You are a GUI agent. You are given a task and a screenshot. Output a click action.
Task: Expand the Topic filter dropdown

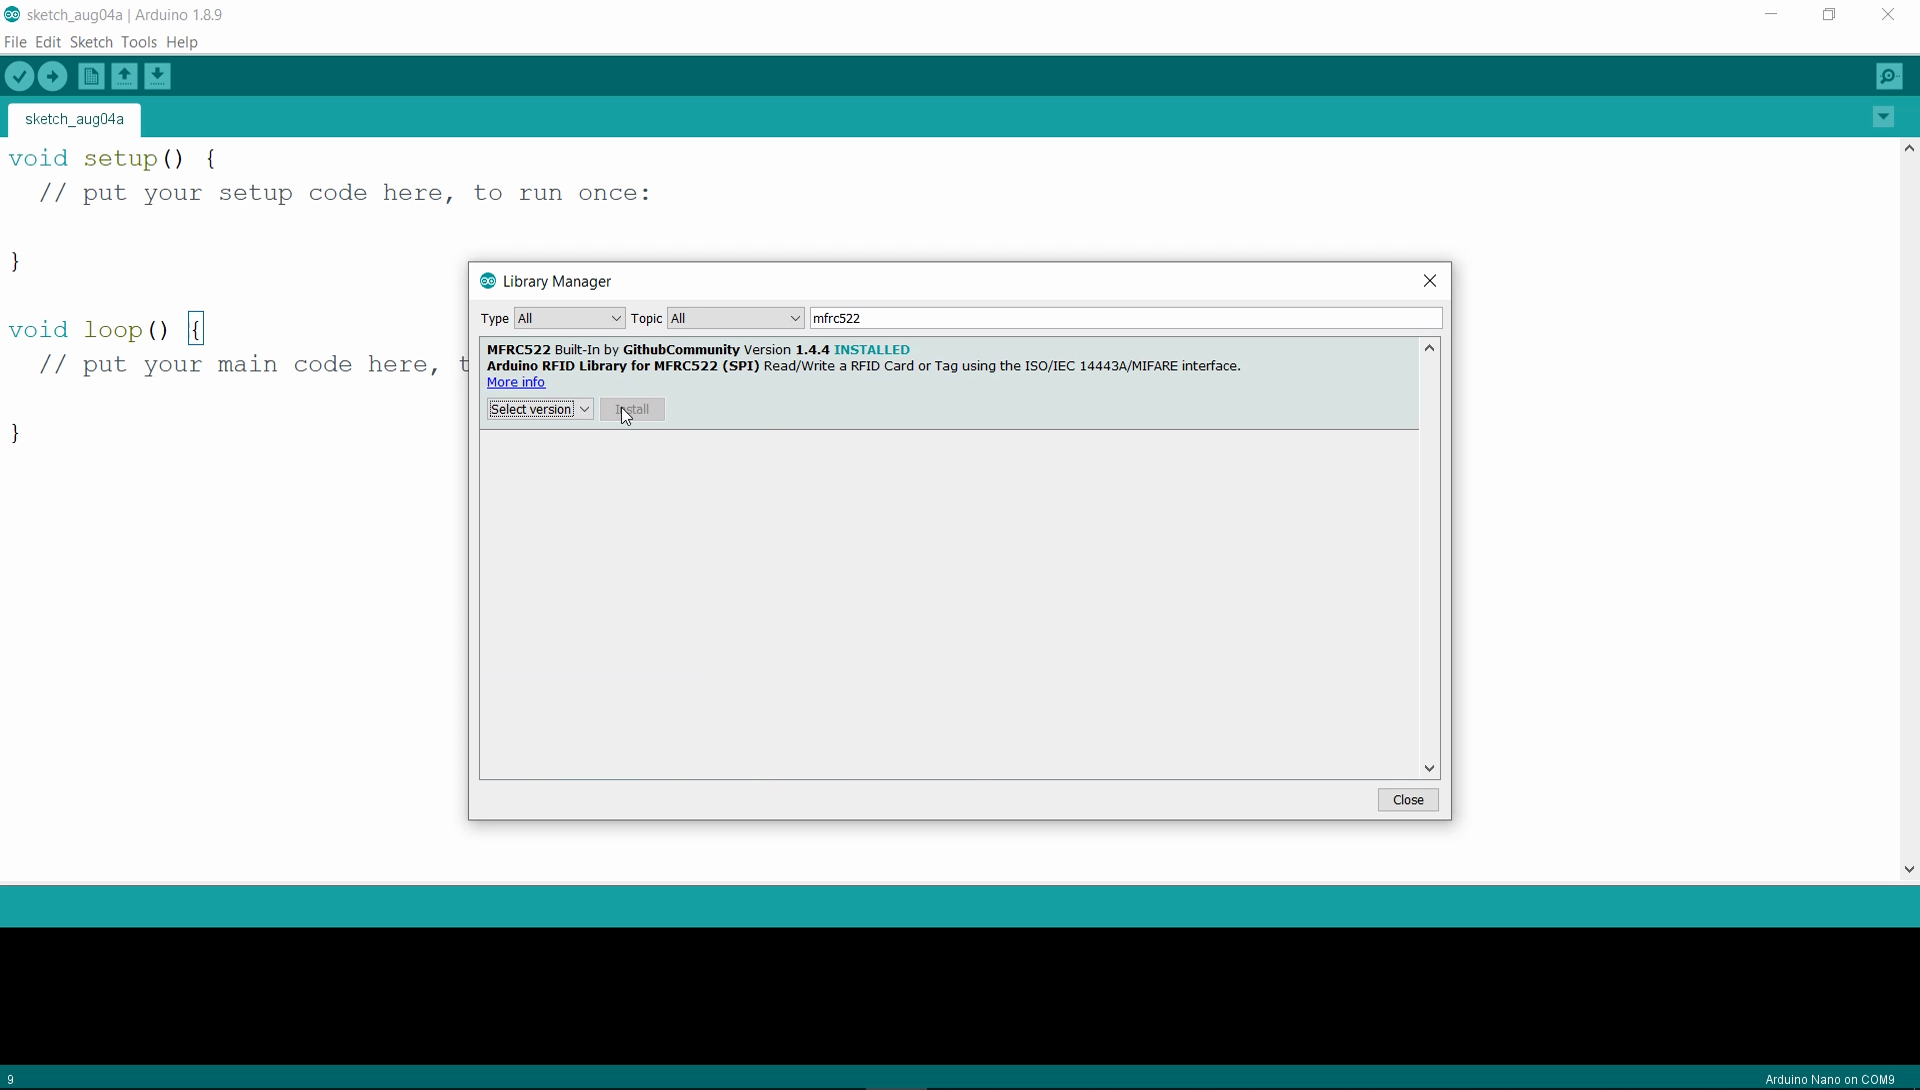pyautogui.click(x=736, y=318)
